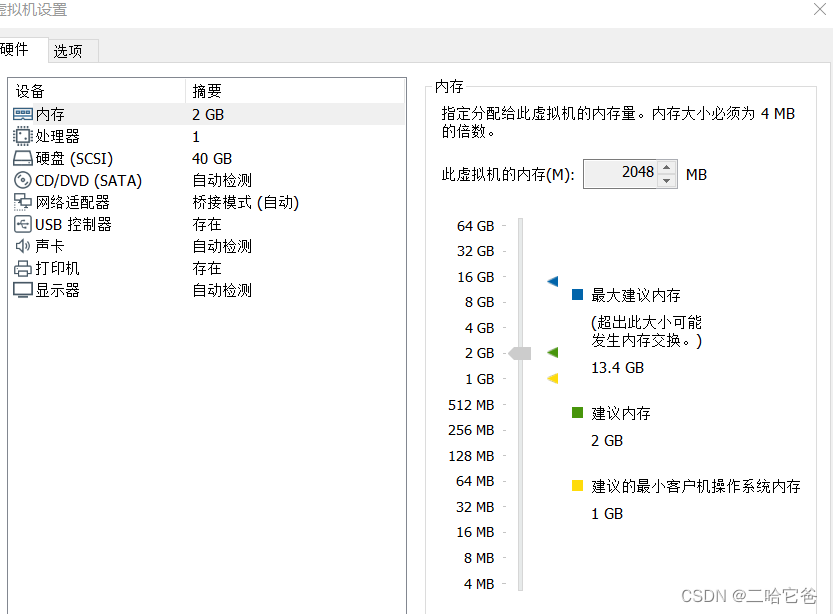
Task: Select the 声卡 device row
Action: tap(208, 246)
